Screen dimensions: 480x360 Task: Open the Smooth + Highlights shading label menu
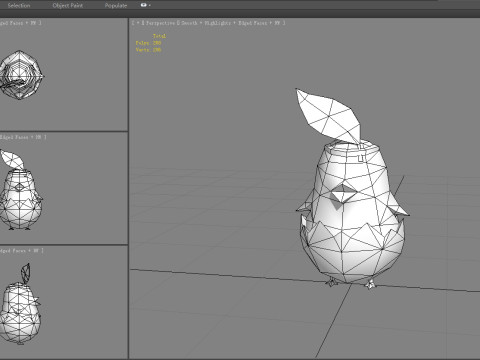coord(206,23)
